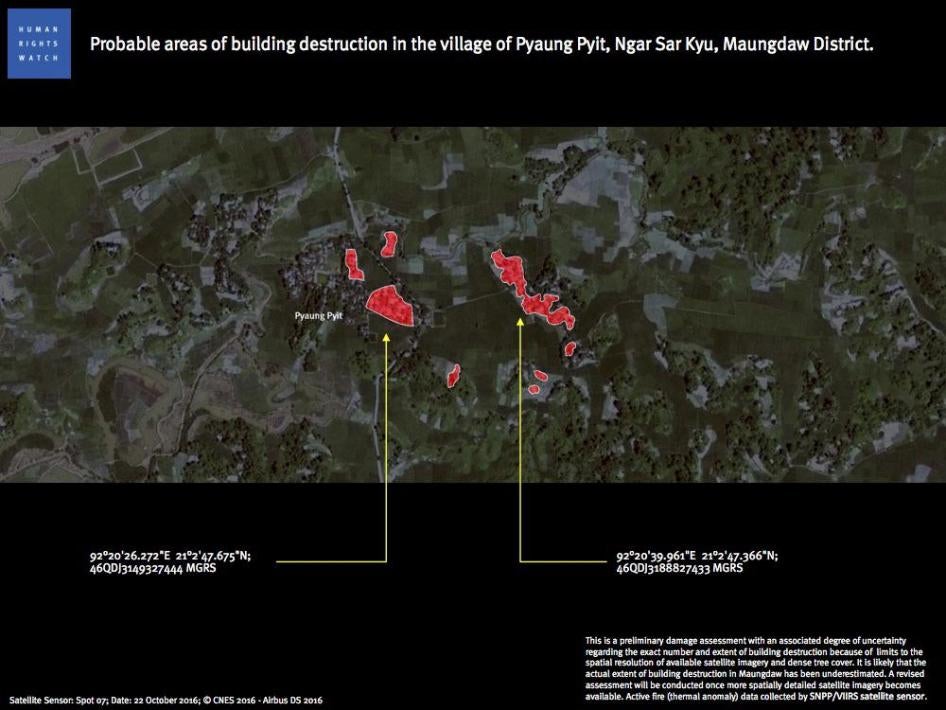Click the leftmost small red damage marker
The width and height of the screenshot is (946, 710).
click(x=353, y=266)
